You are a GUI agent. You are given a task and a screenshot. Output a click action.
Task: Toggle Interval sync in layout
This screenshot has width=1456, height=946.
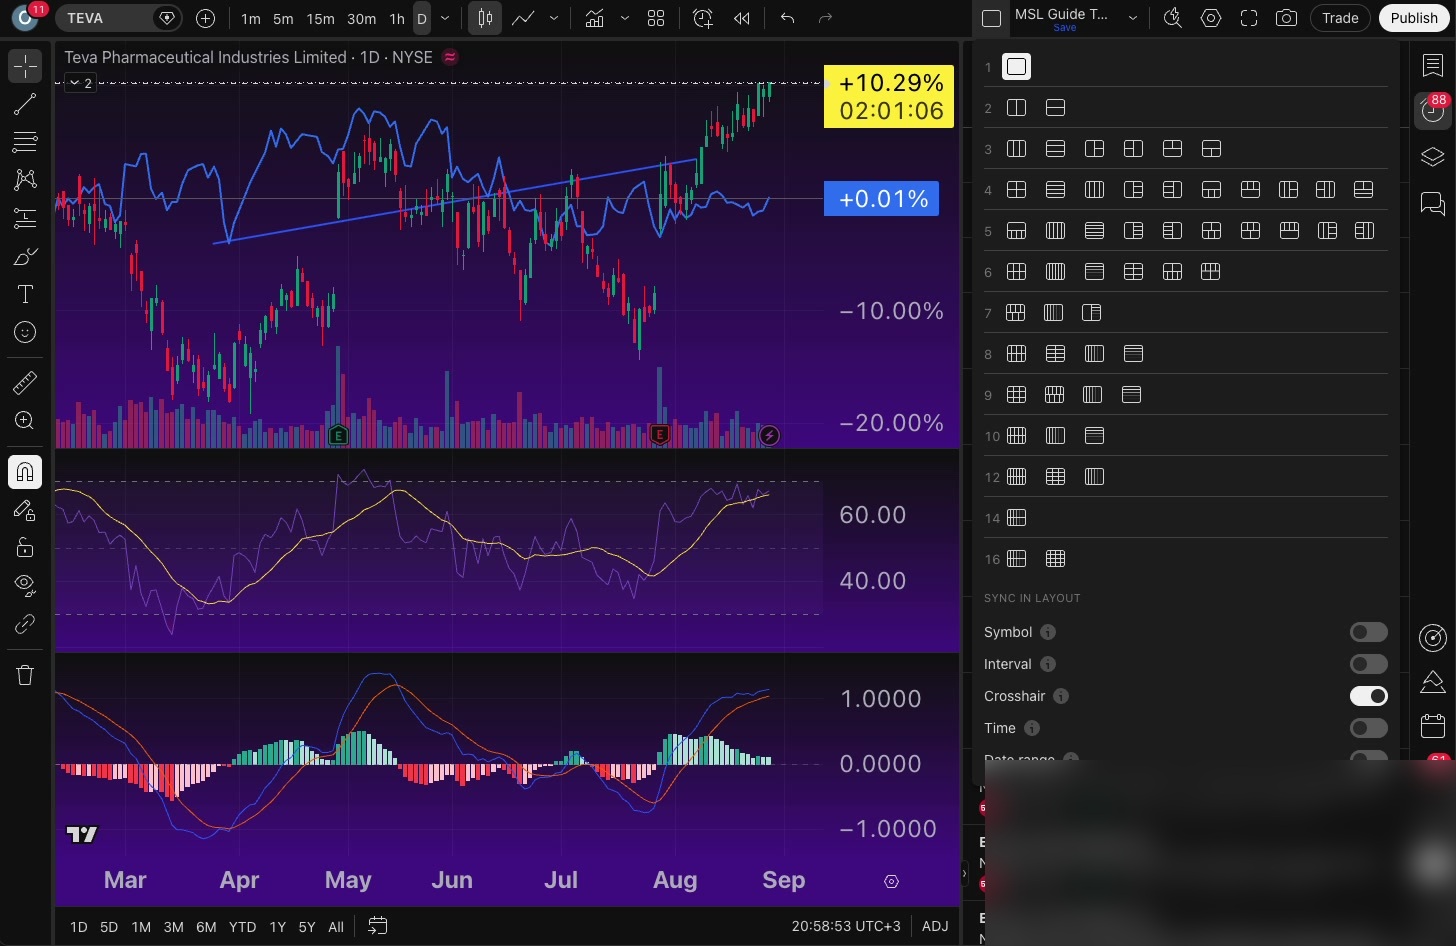(x=1369, y=664)
